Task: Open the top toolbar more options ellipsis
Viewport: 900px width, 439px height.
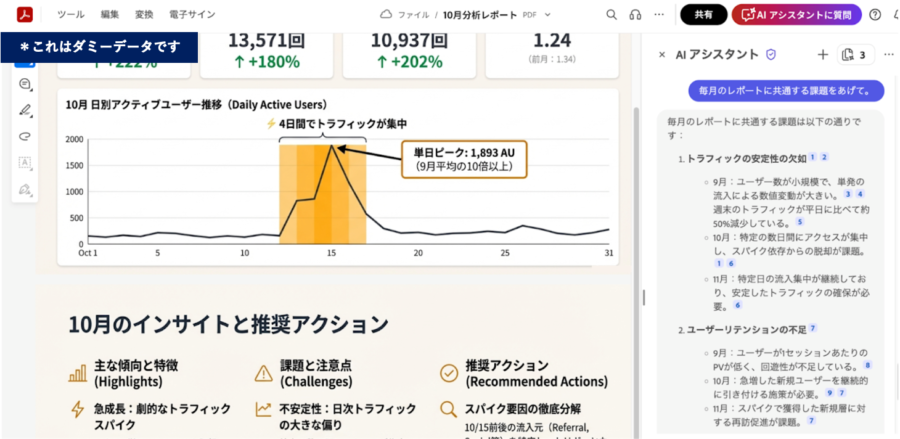Action: pos(659,14)
